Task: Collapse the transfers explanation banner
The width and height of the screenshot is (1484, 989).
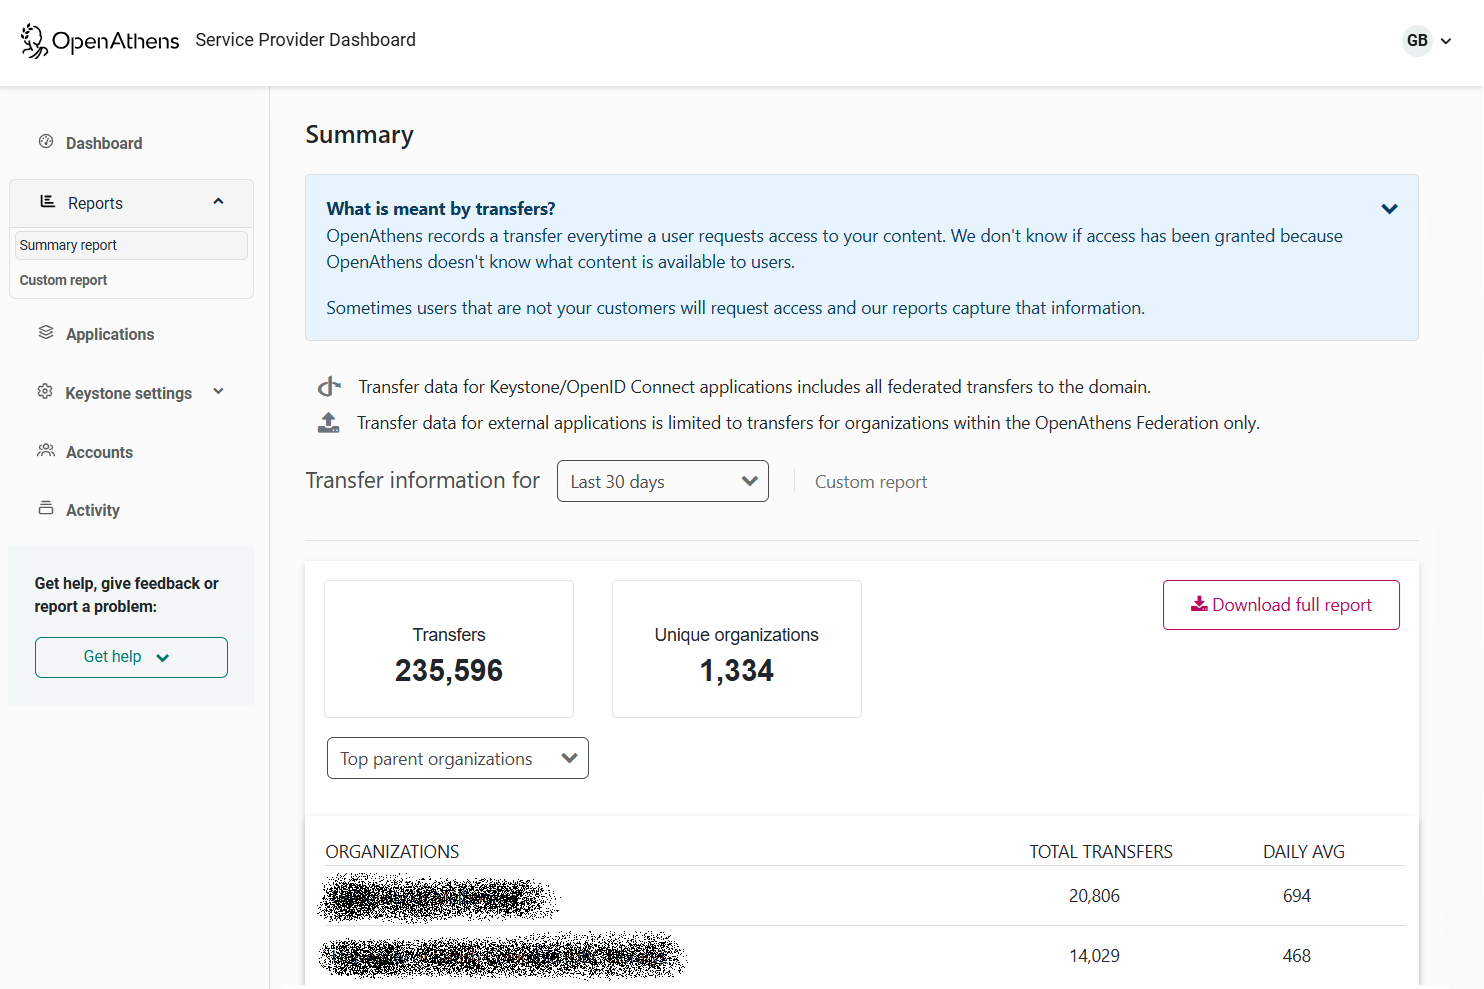Action: pyautogui.click(x=1389, y=208)
